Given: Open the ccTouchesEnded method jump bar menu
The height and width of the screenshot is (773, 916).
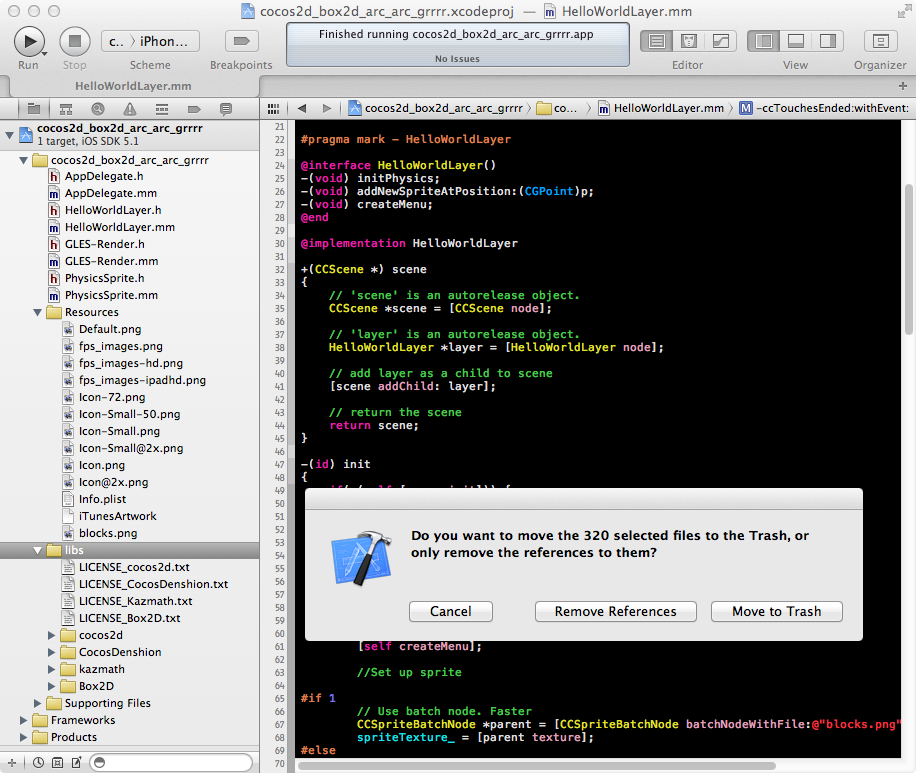Looking at the screenshot, I should point(824,108).
